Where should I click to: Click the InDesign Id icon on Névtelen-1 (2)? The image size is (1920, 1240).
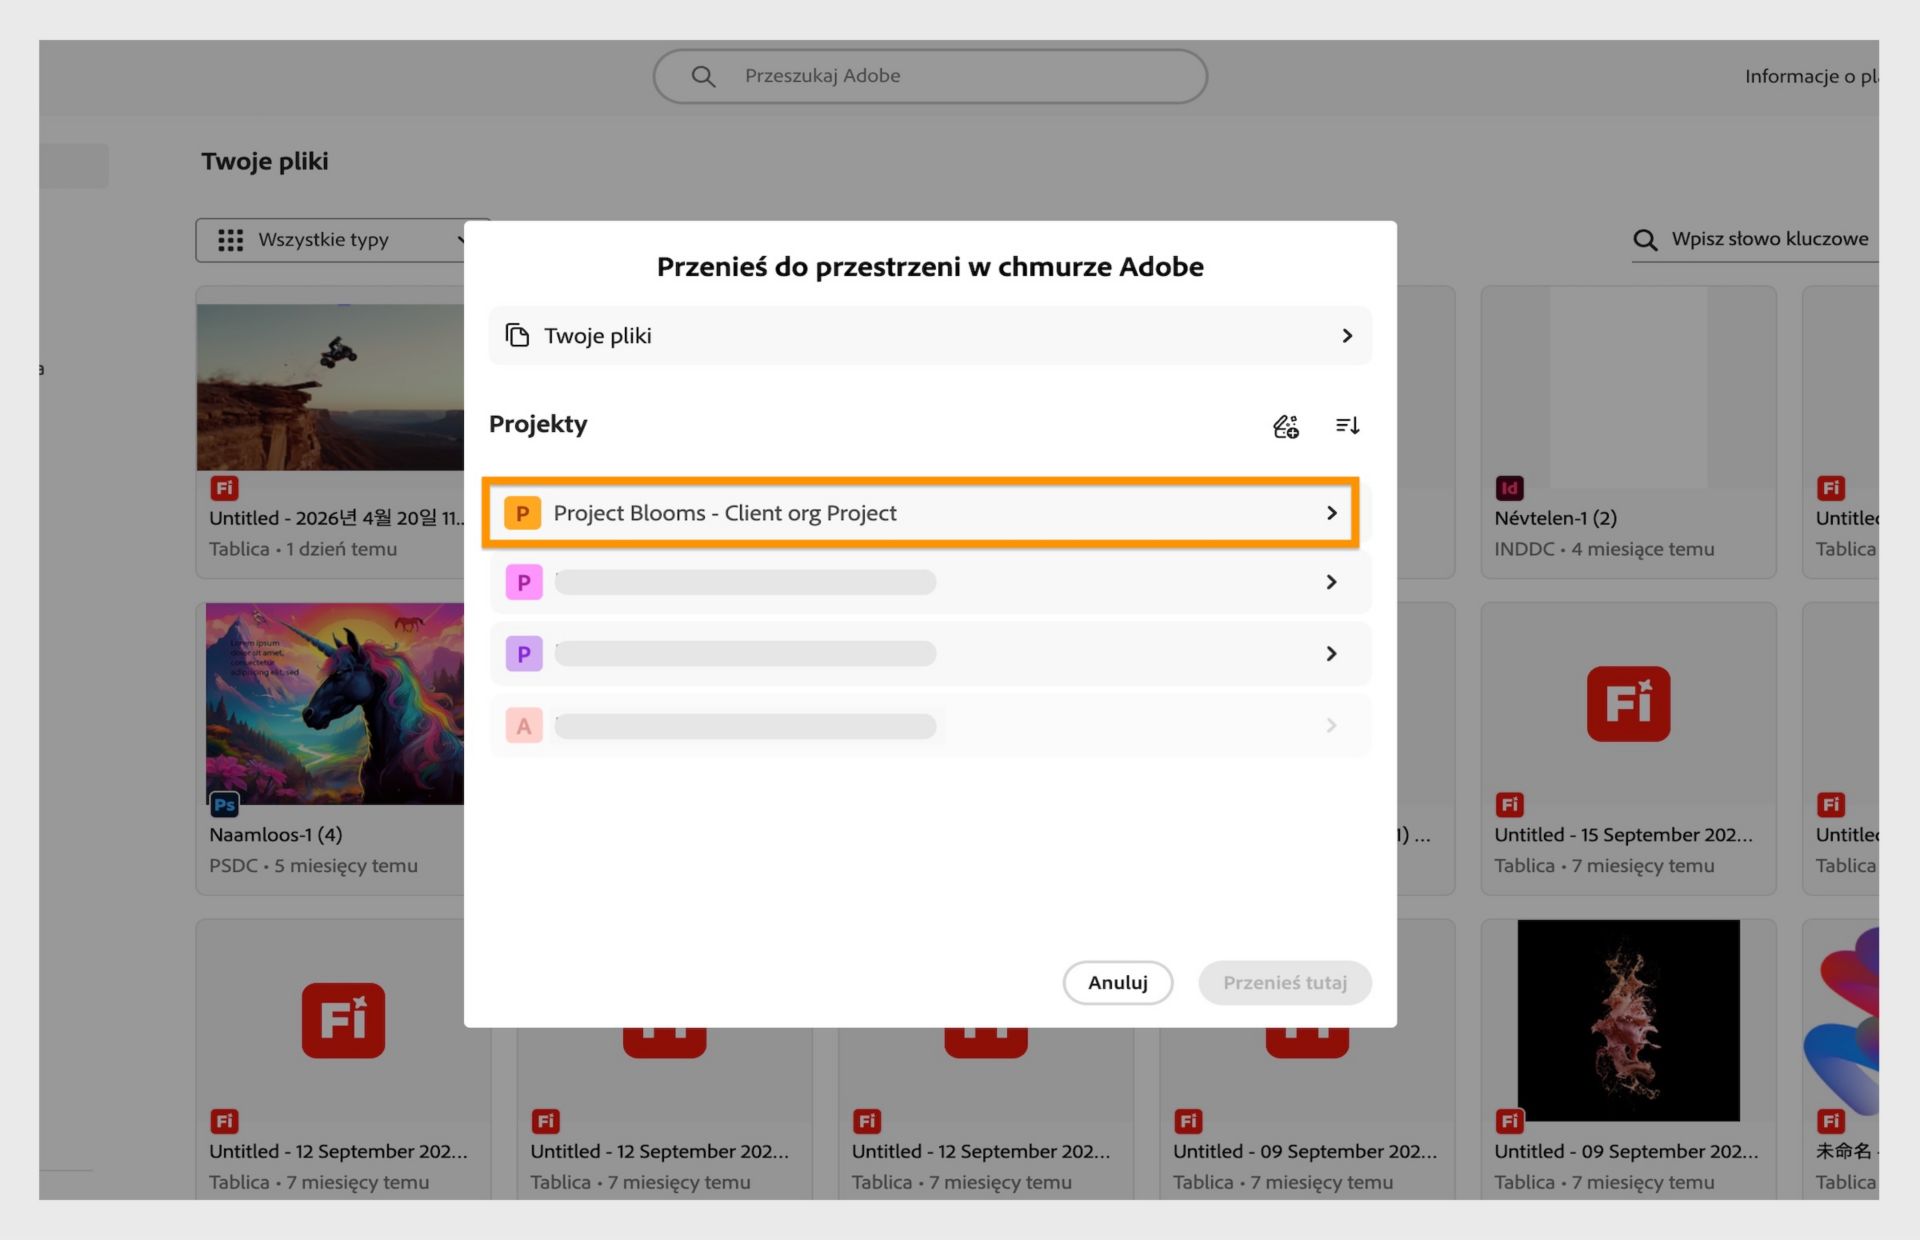[x=1509, y=488]
